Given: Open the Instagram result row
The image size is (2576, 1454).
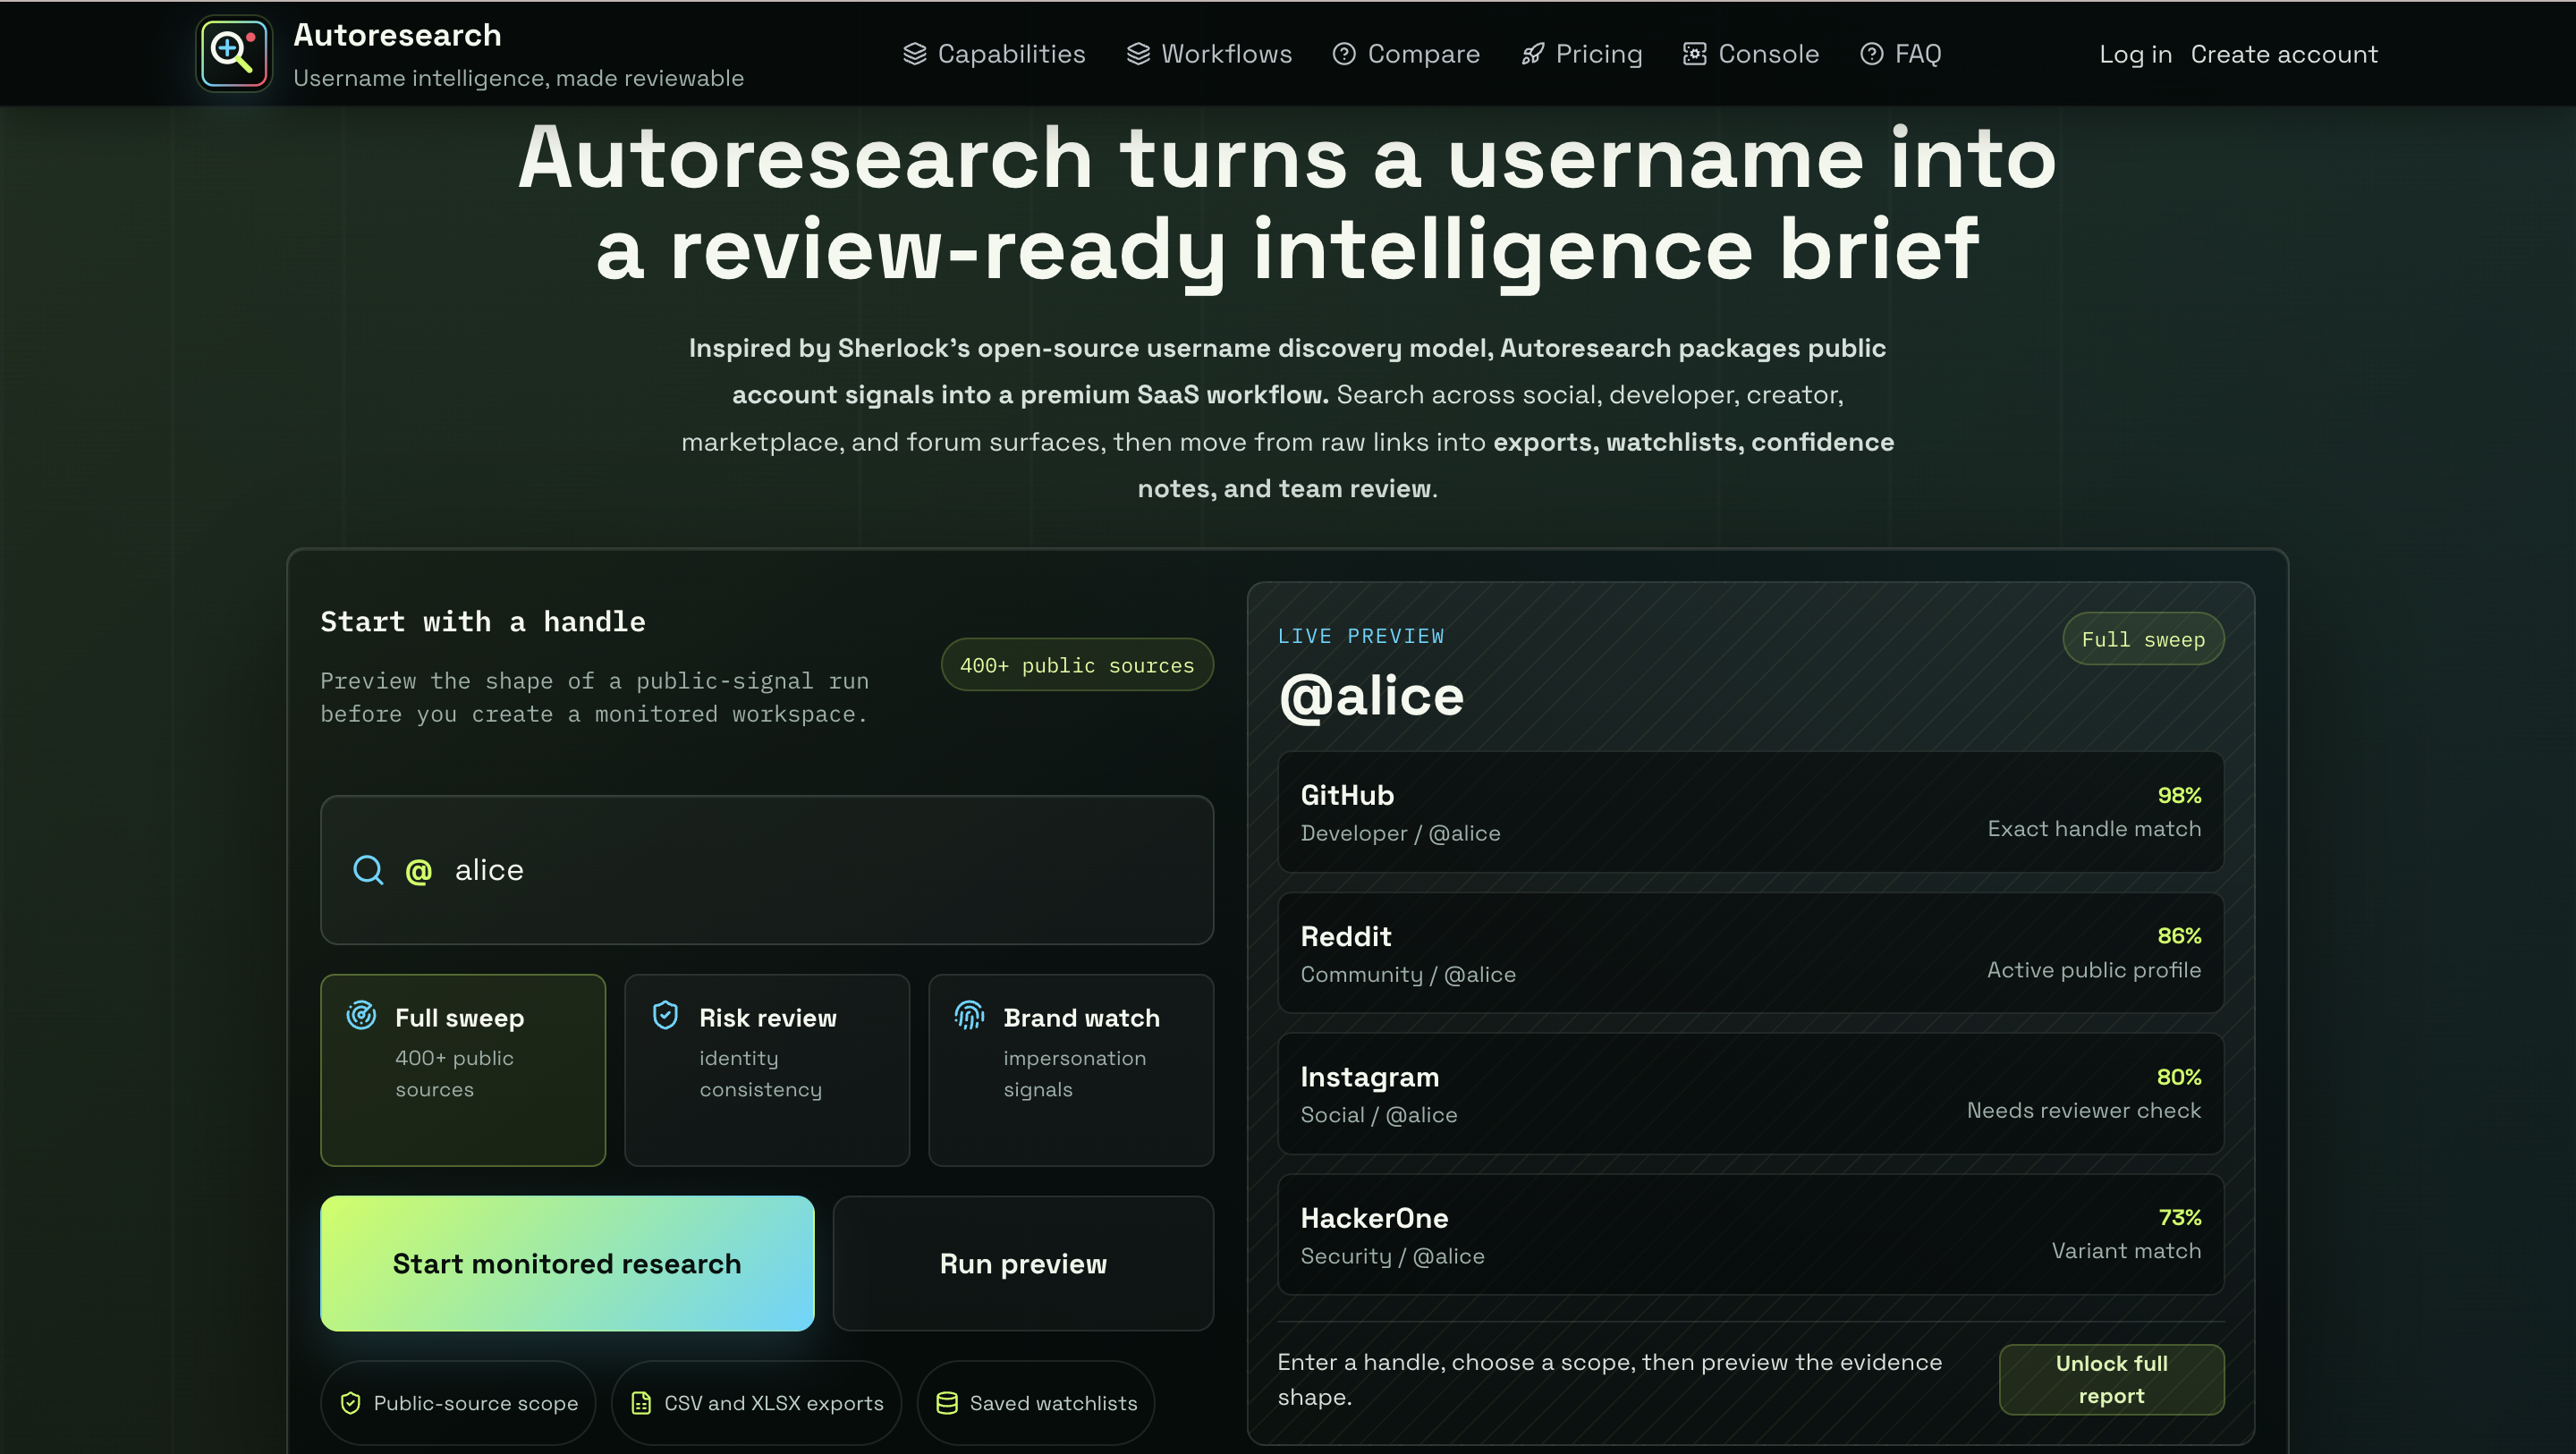Looking at the screenshot, I should coord(1750,1094).
